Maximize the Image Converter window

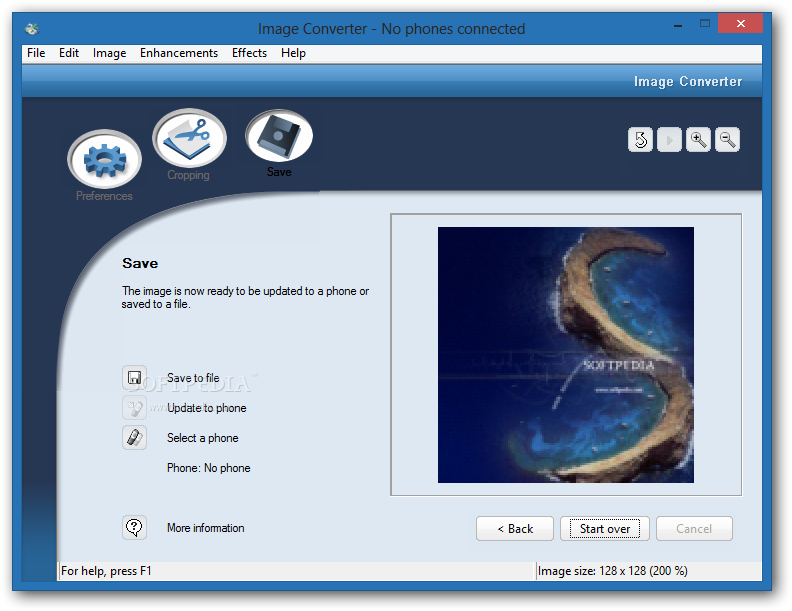pos(705,24)
